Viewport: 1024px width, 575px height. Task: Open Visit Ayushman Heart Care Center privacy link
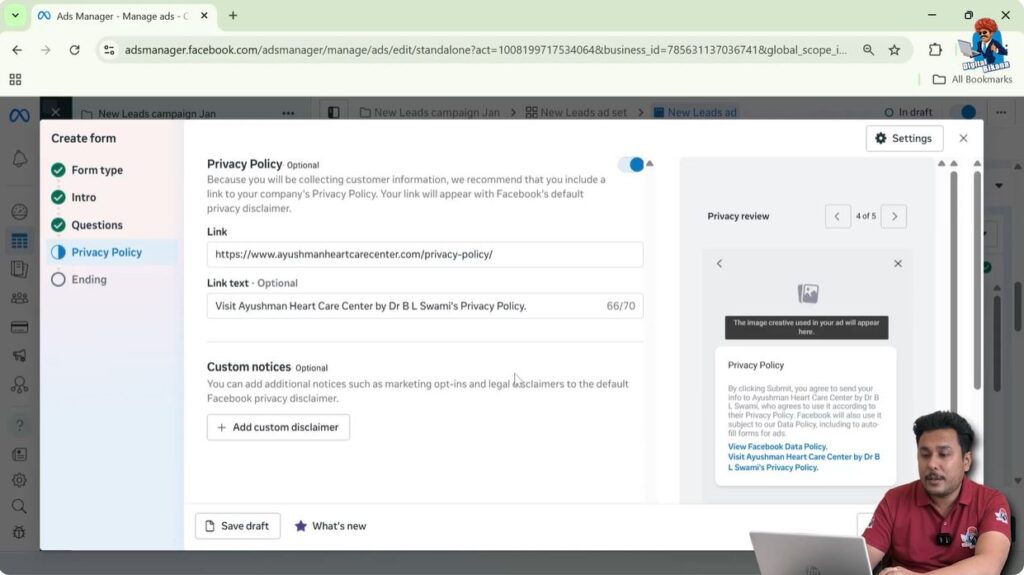point(804,462)
